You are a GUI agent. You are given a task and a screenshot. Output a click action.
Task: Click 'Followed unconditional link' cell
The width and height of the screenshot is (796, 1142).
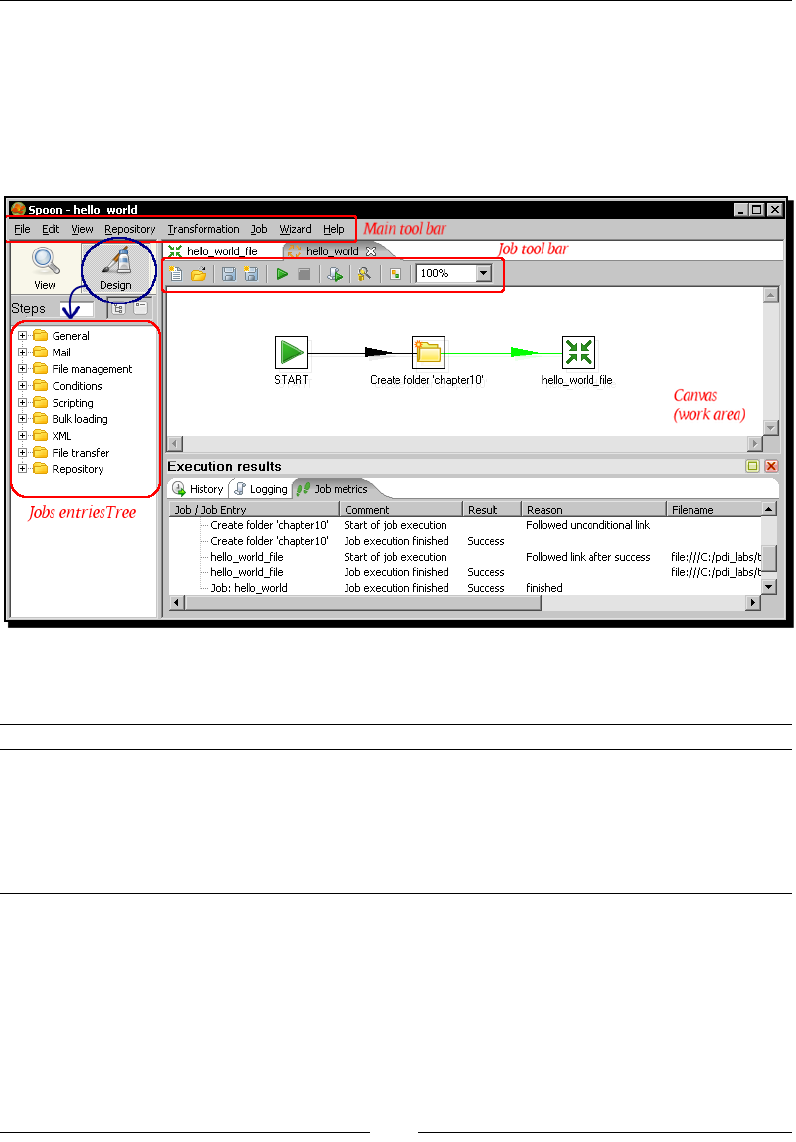click(588, 525)
